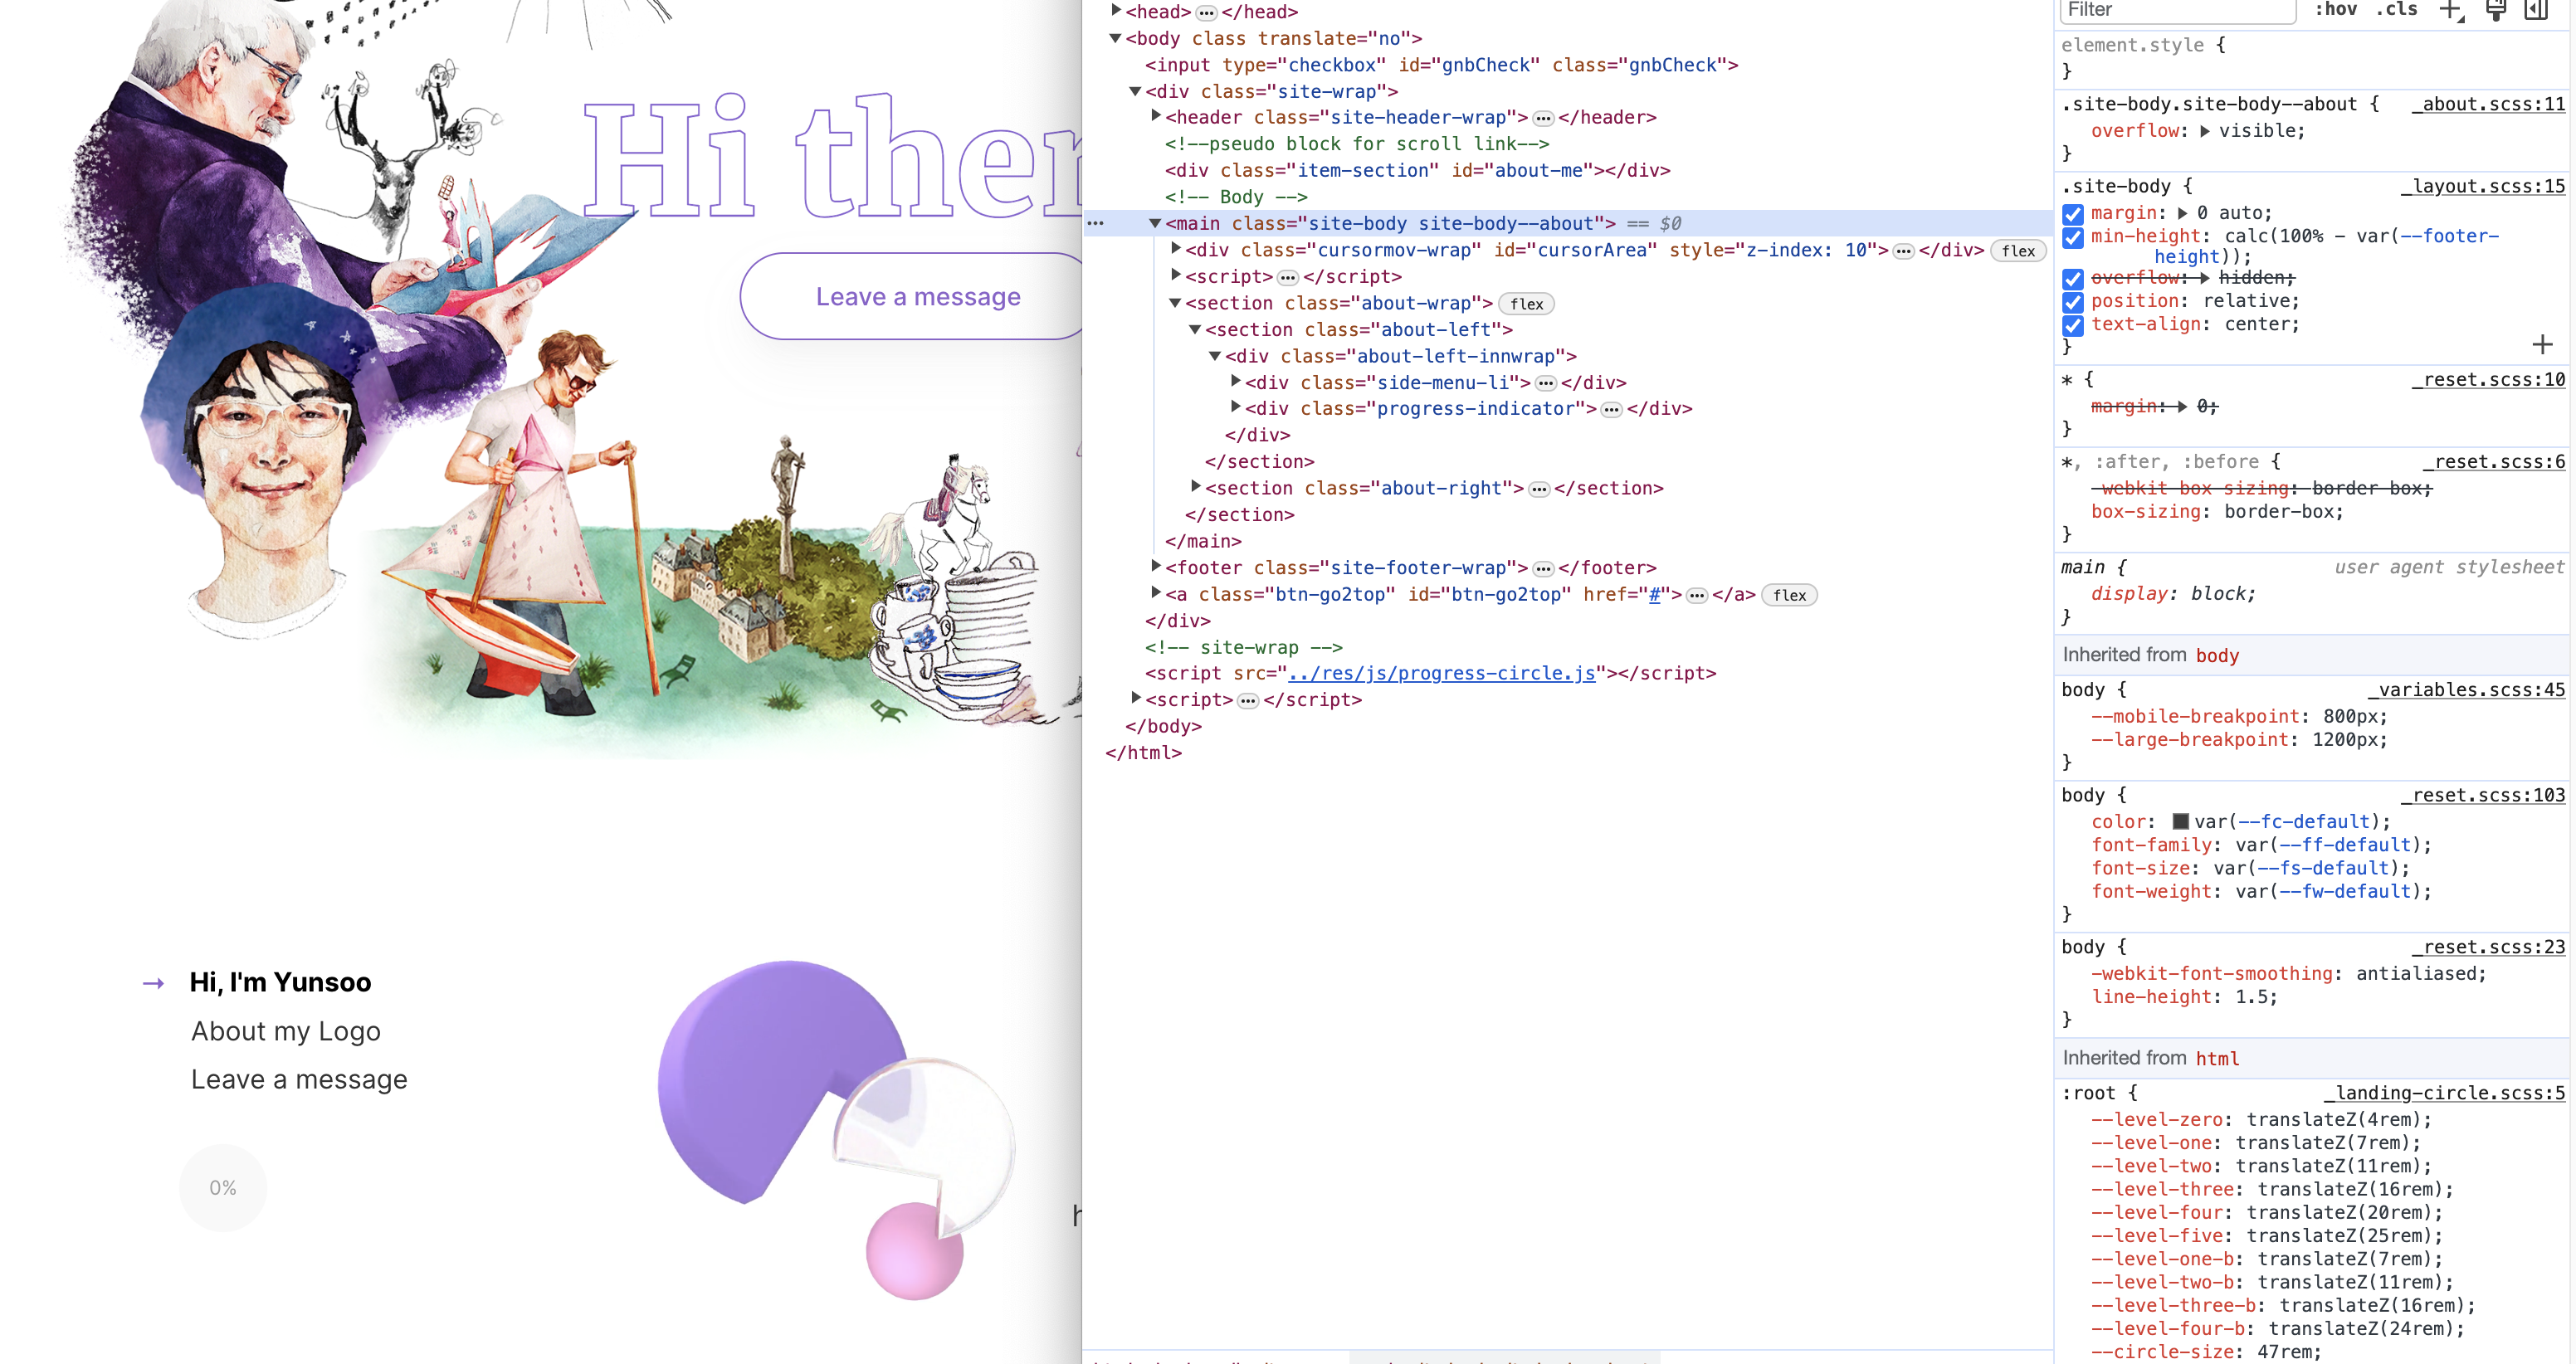Toggle the computed styles sidebar icon
The height and width of the screenshot is (1364, 2576).
click(2536, 10)
